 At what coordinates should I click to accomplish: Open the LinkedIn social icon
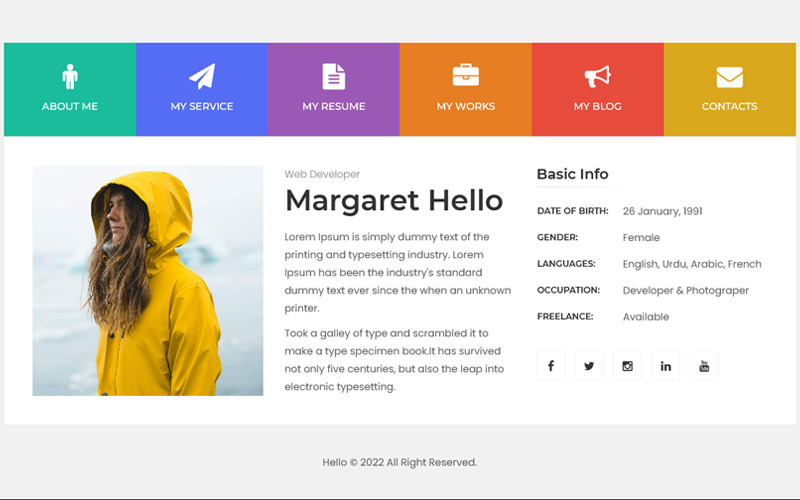(x=666, y=366)
